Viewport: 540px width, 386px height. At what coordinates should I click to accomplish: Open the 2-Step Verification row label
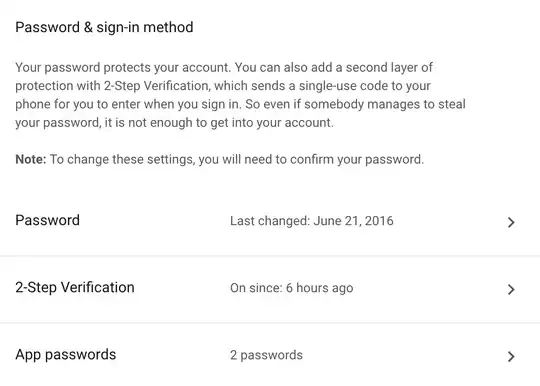[x=75, y=288]
